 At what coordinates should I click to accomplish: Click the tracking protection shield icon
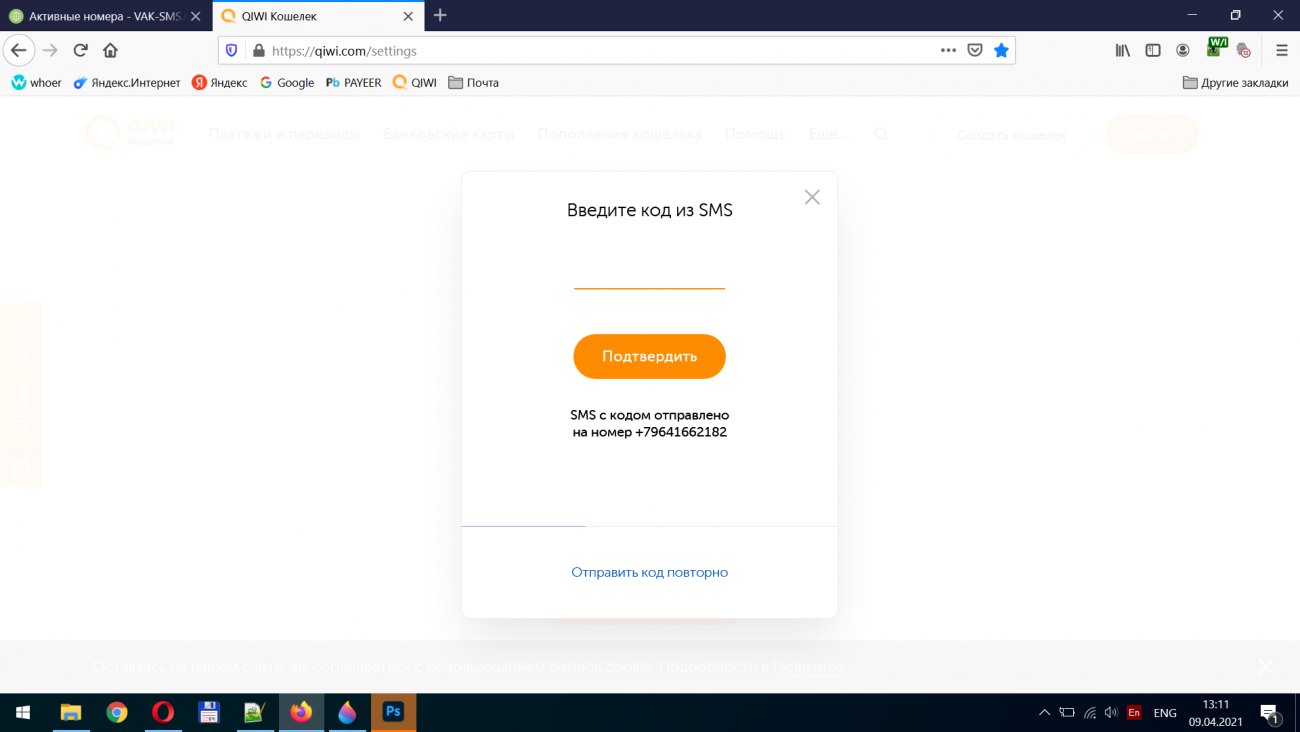(232, 50)
